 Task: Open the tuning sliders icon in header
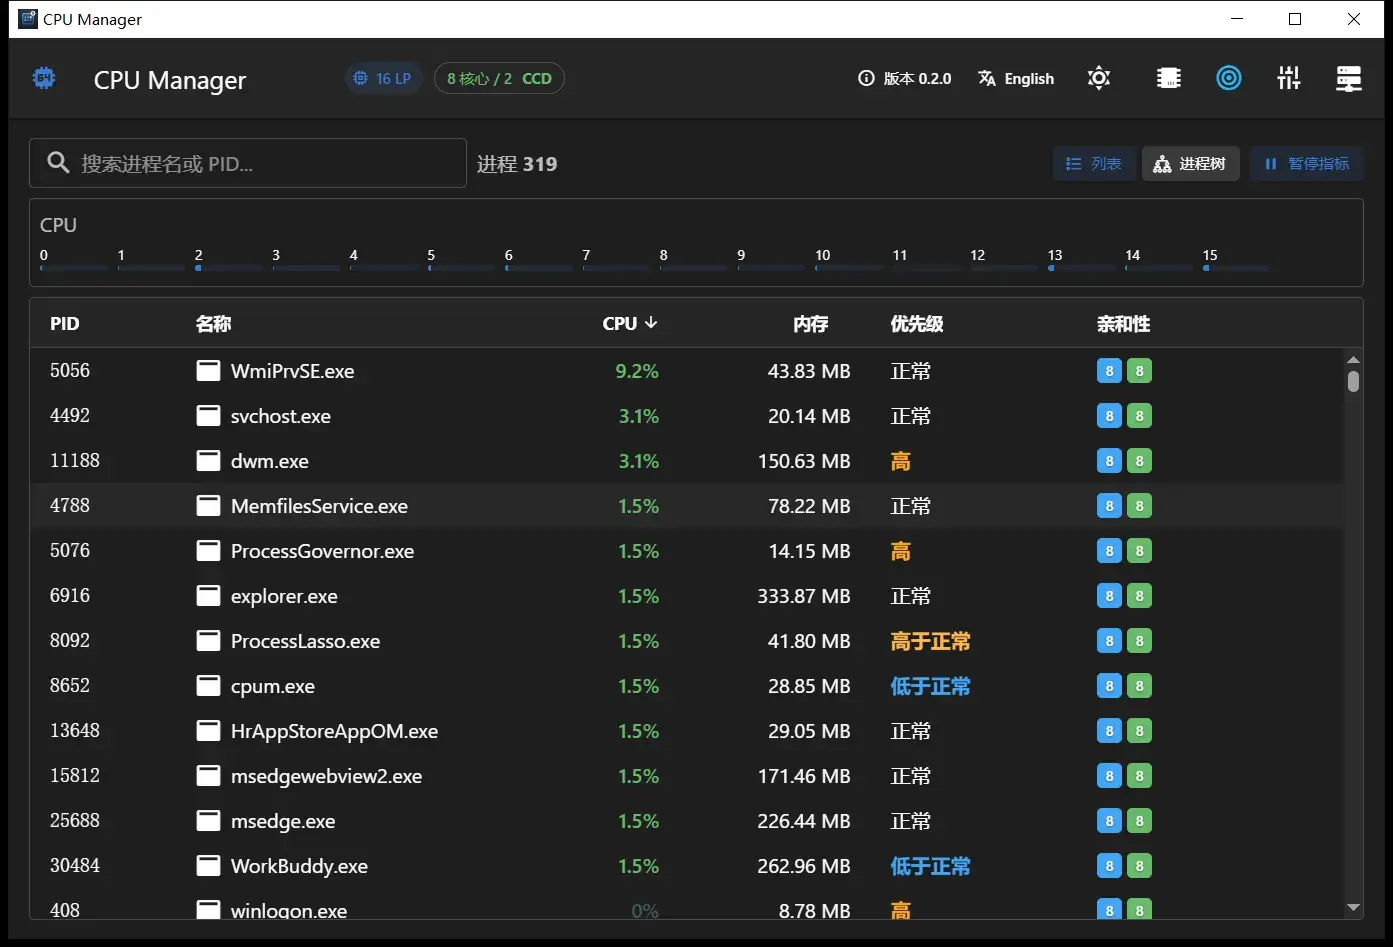click(x=1289, y=78)
